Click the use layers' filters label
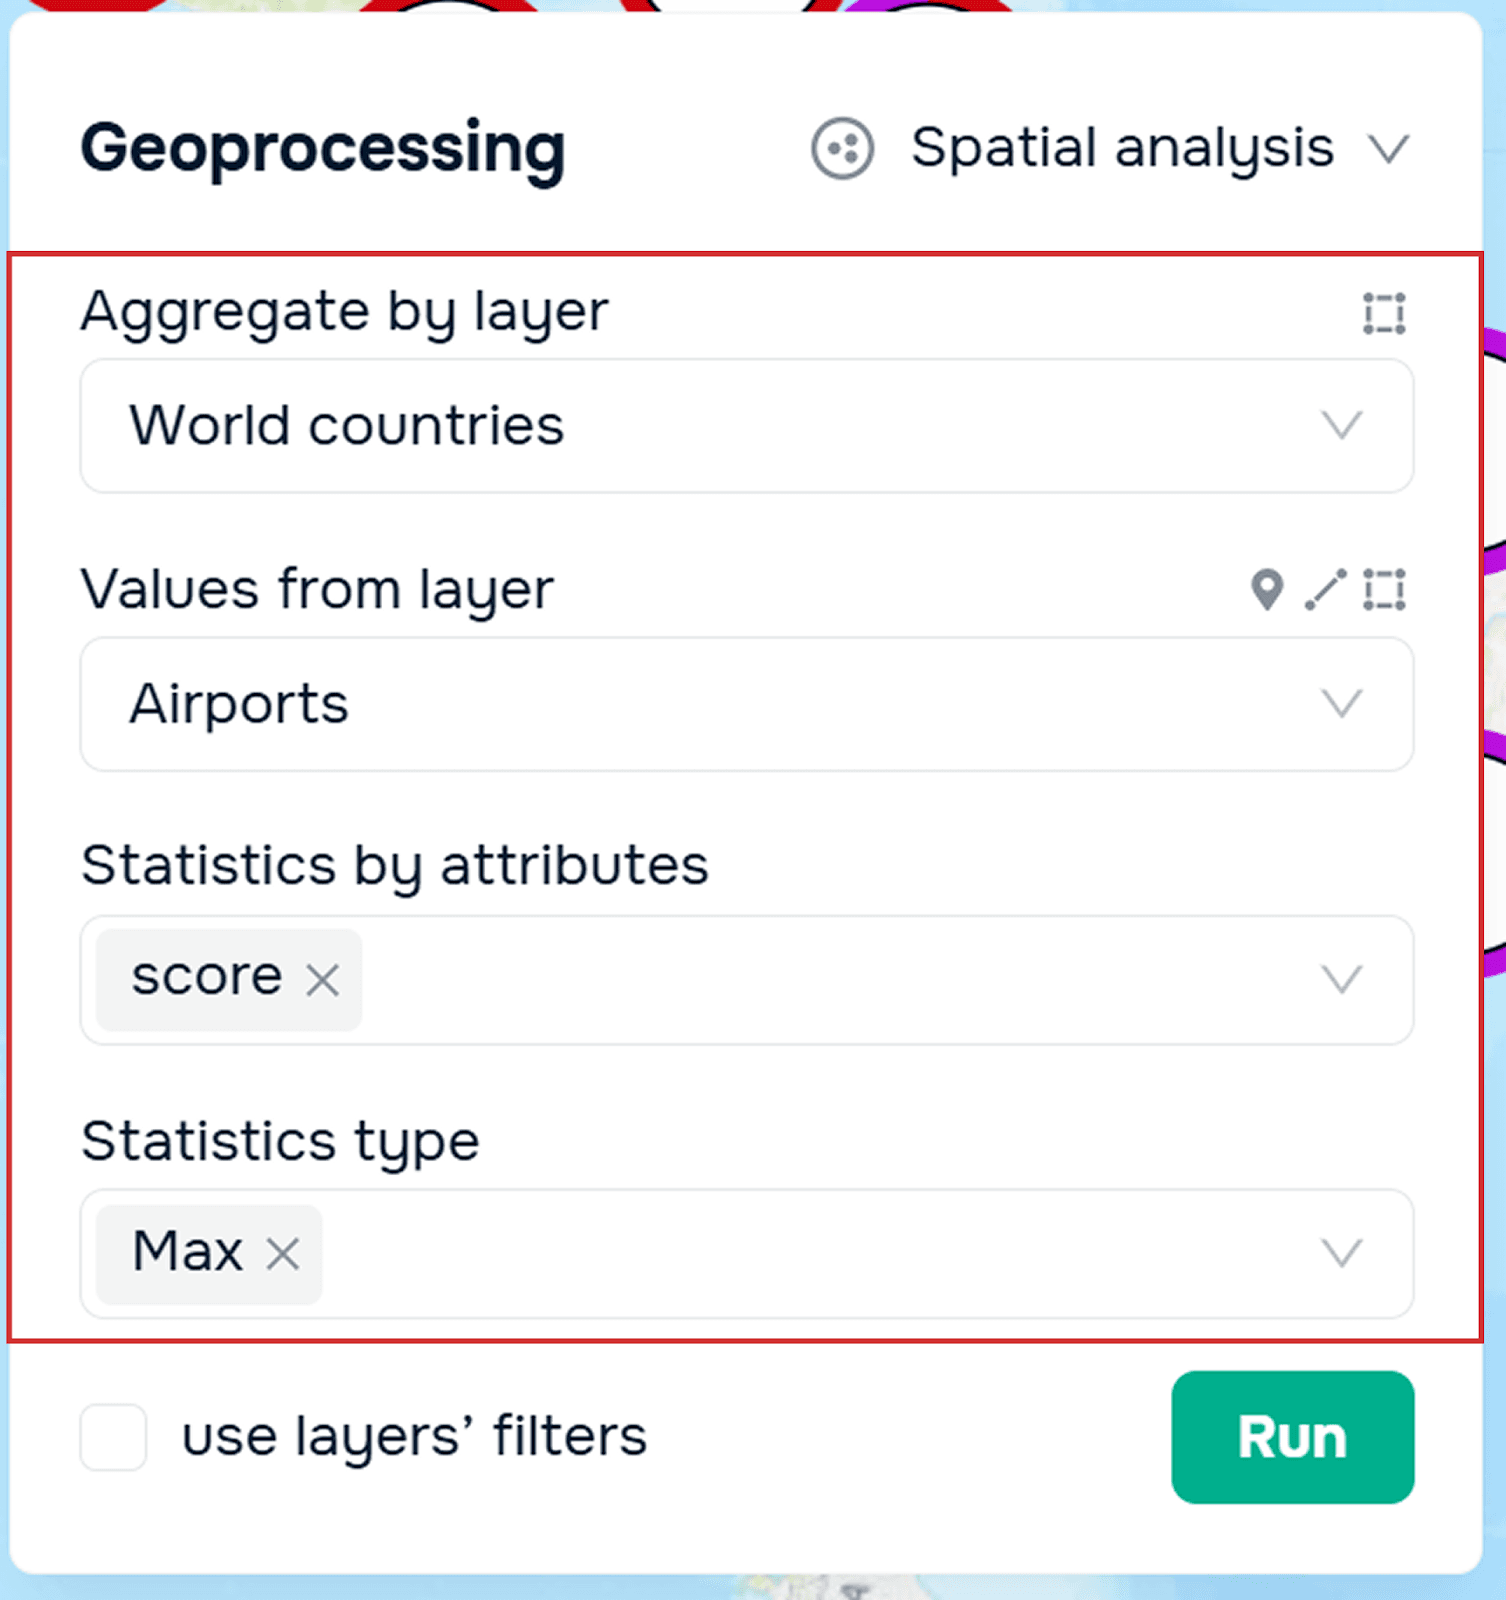This screenshot has height=1600, width=1506. click(x=414, y=1437)
